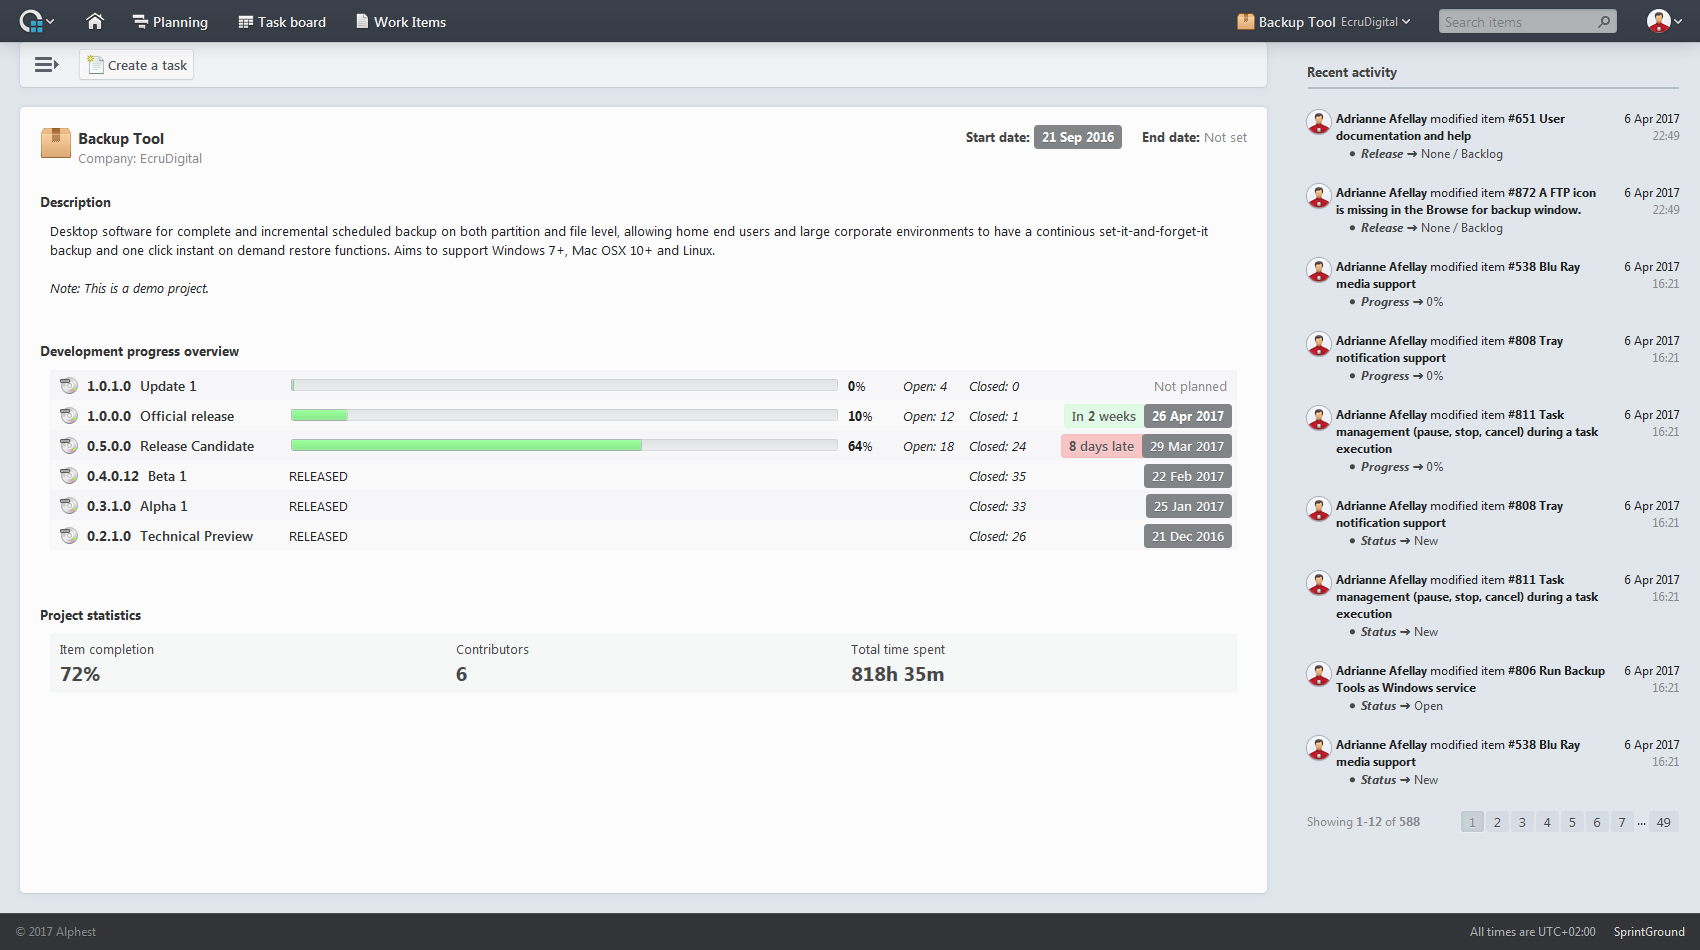Viewport: 1700px width, 950px height.
Task: Go to activity page 5
Action: pos(1572,822)
